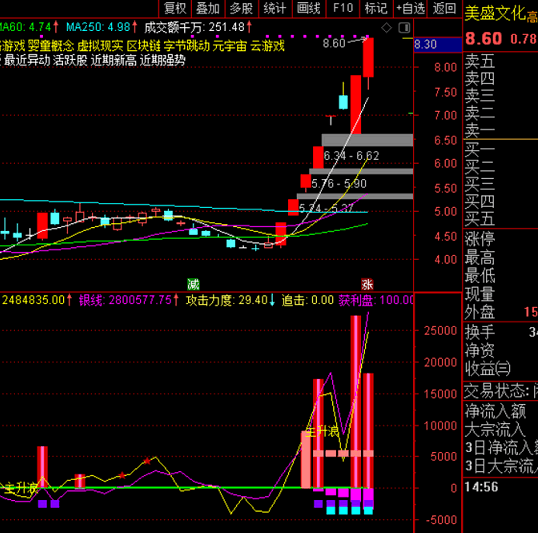Click the 8.30 highlighted price axis box
The width and height of the screenshot is (538, 533).
(x=437, y=45)
